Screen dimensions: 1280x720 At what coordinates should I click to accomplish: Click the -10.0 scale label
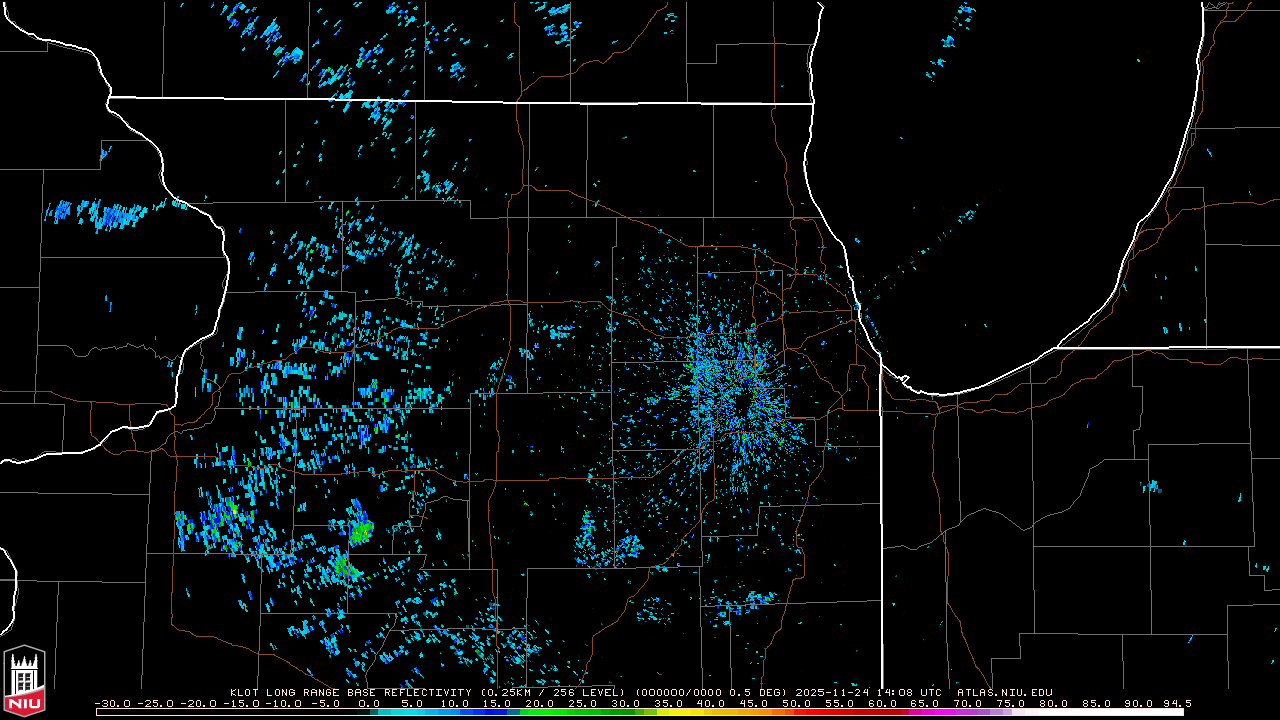pyautogui.click(x=283, y=703)
